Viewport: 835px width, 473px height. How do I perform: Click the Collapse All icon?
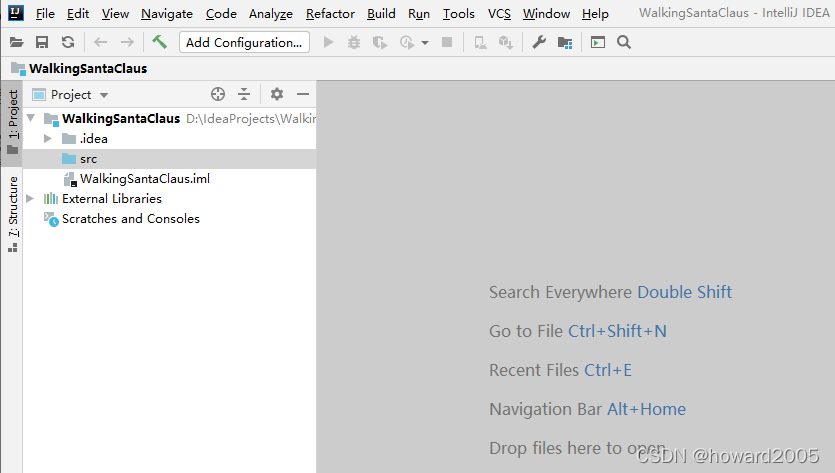click(x=244, y=94)
